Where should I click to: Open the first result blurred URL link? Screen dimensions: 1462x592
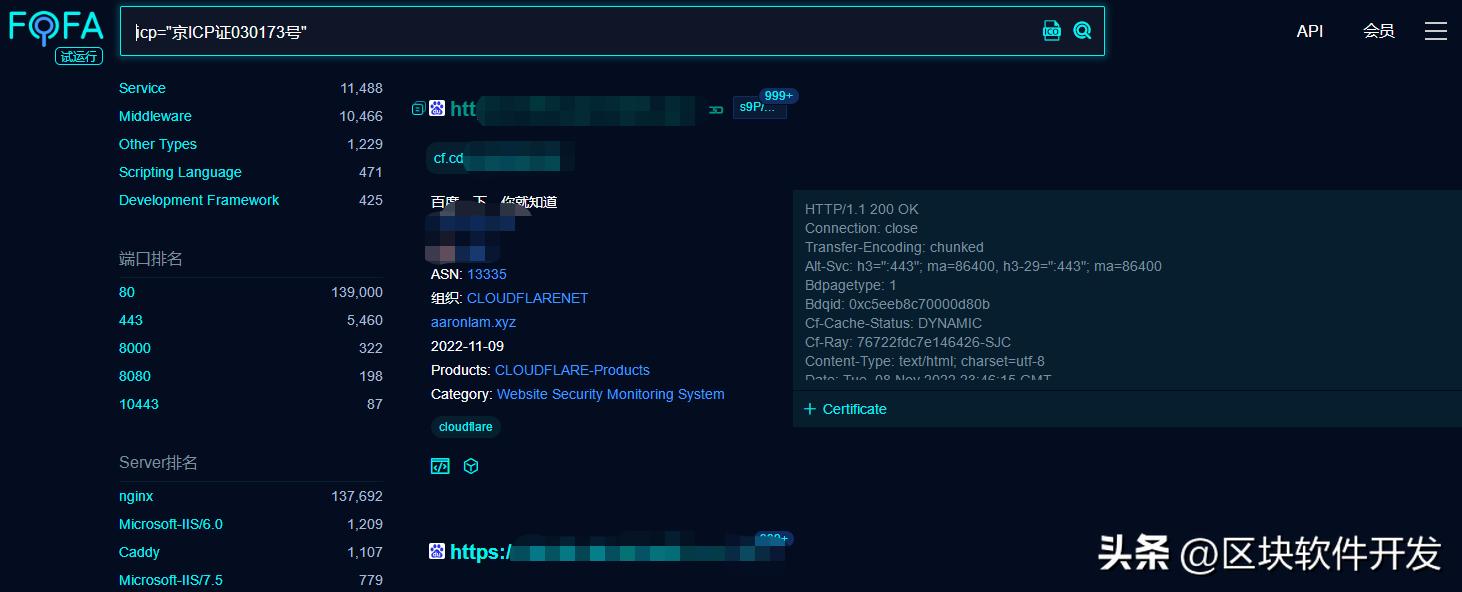tap(572, 109)
